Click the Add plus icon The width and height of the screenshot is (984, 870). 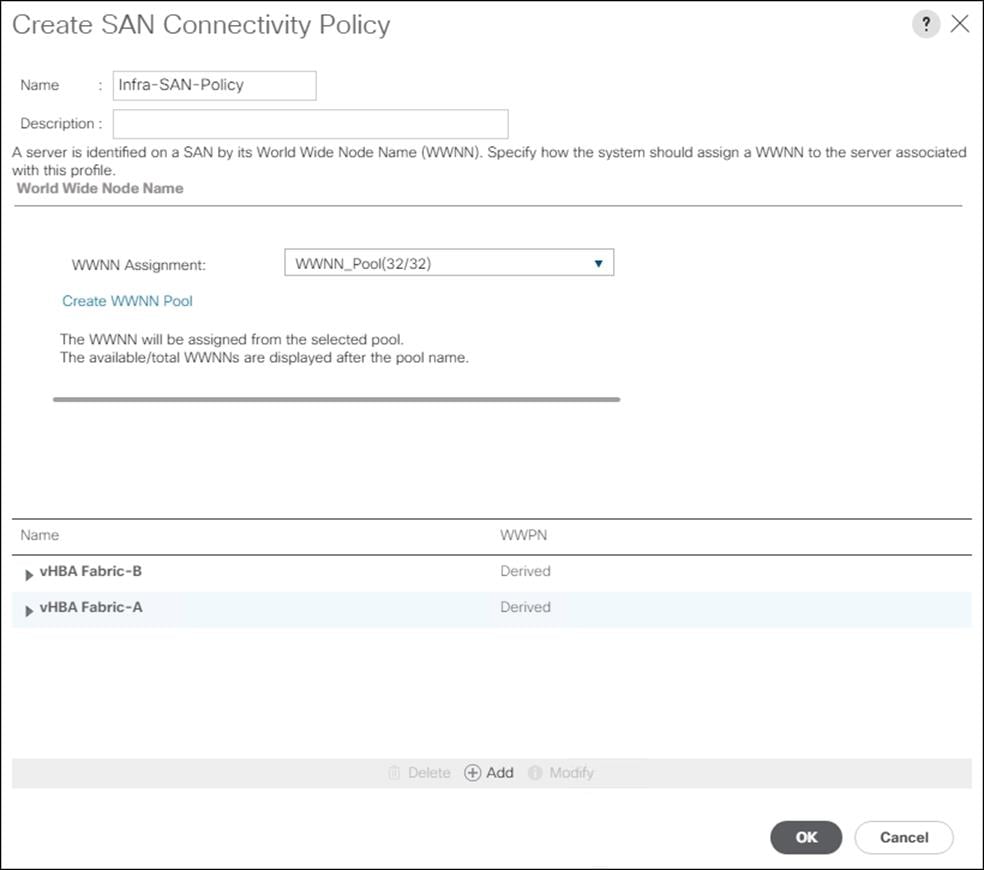[473, 773]
